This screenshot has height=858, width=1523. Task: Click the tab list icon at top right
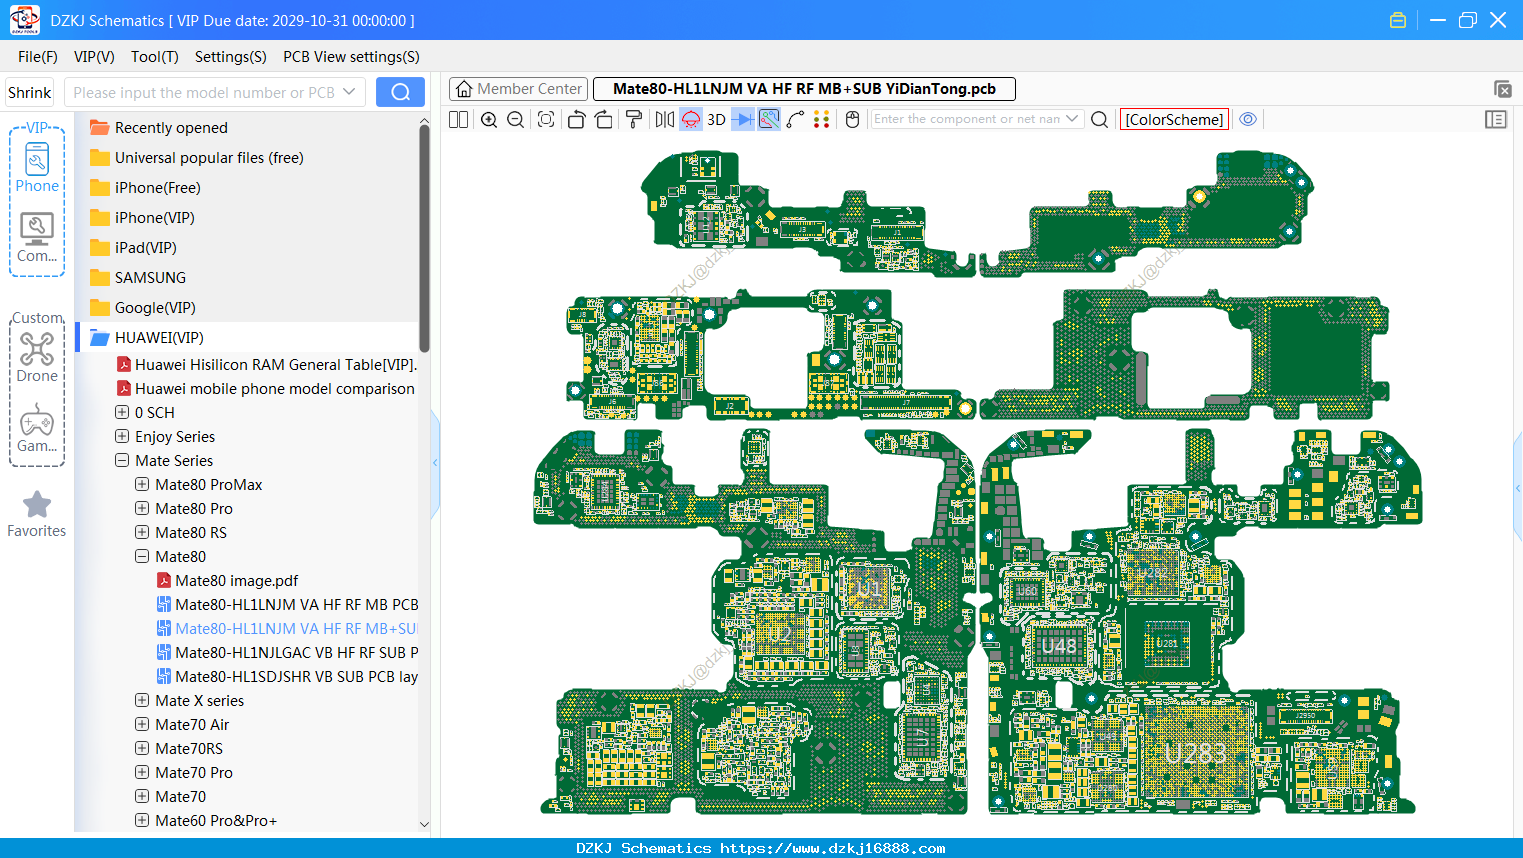[x=1502, y=89]
